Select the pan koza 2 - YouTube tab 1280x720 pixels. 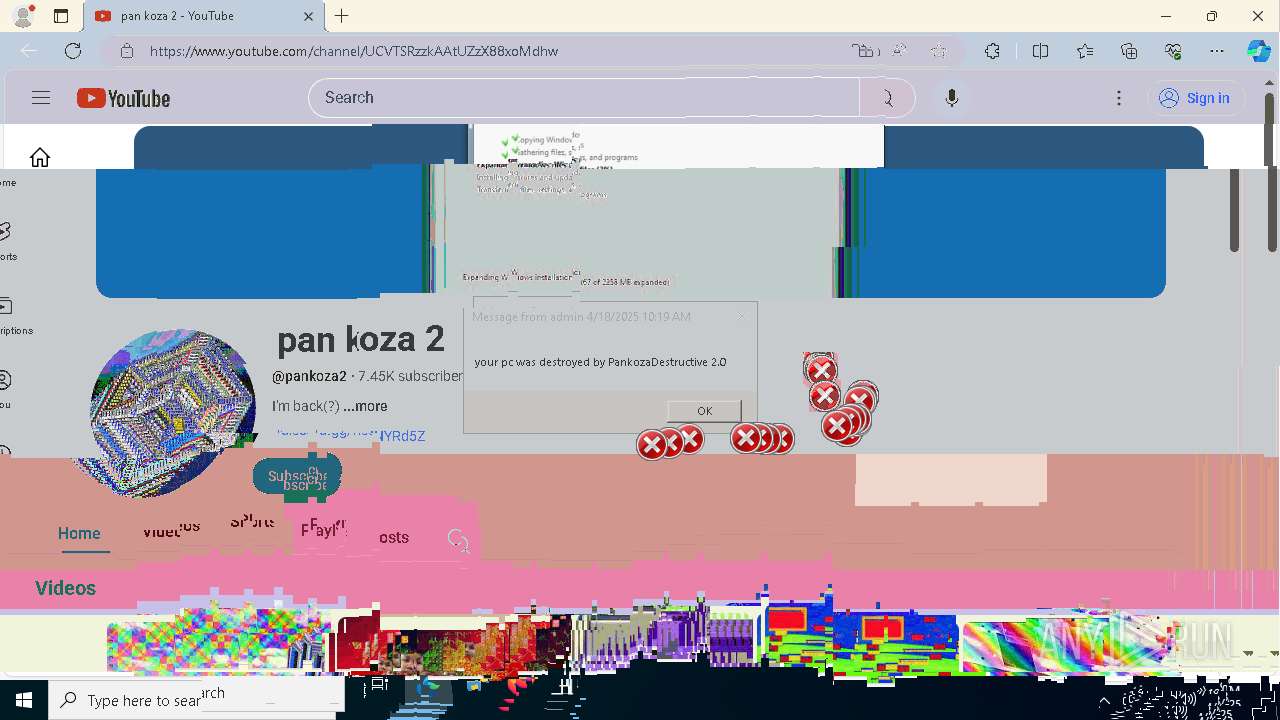pos(203,16)
